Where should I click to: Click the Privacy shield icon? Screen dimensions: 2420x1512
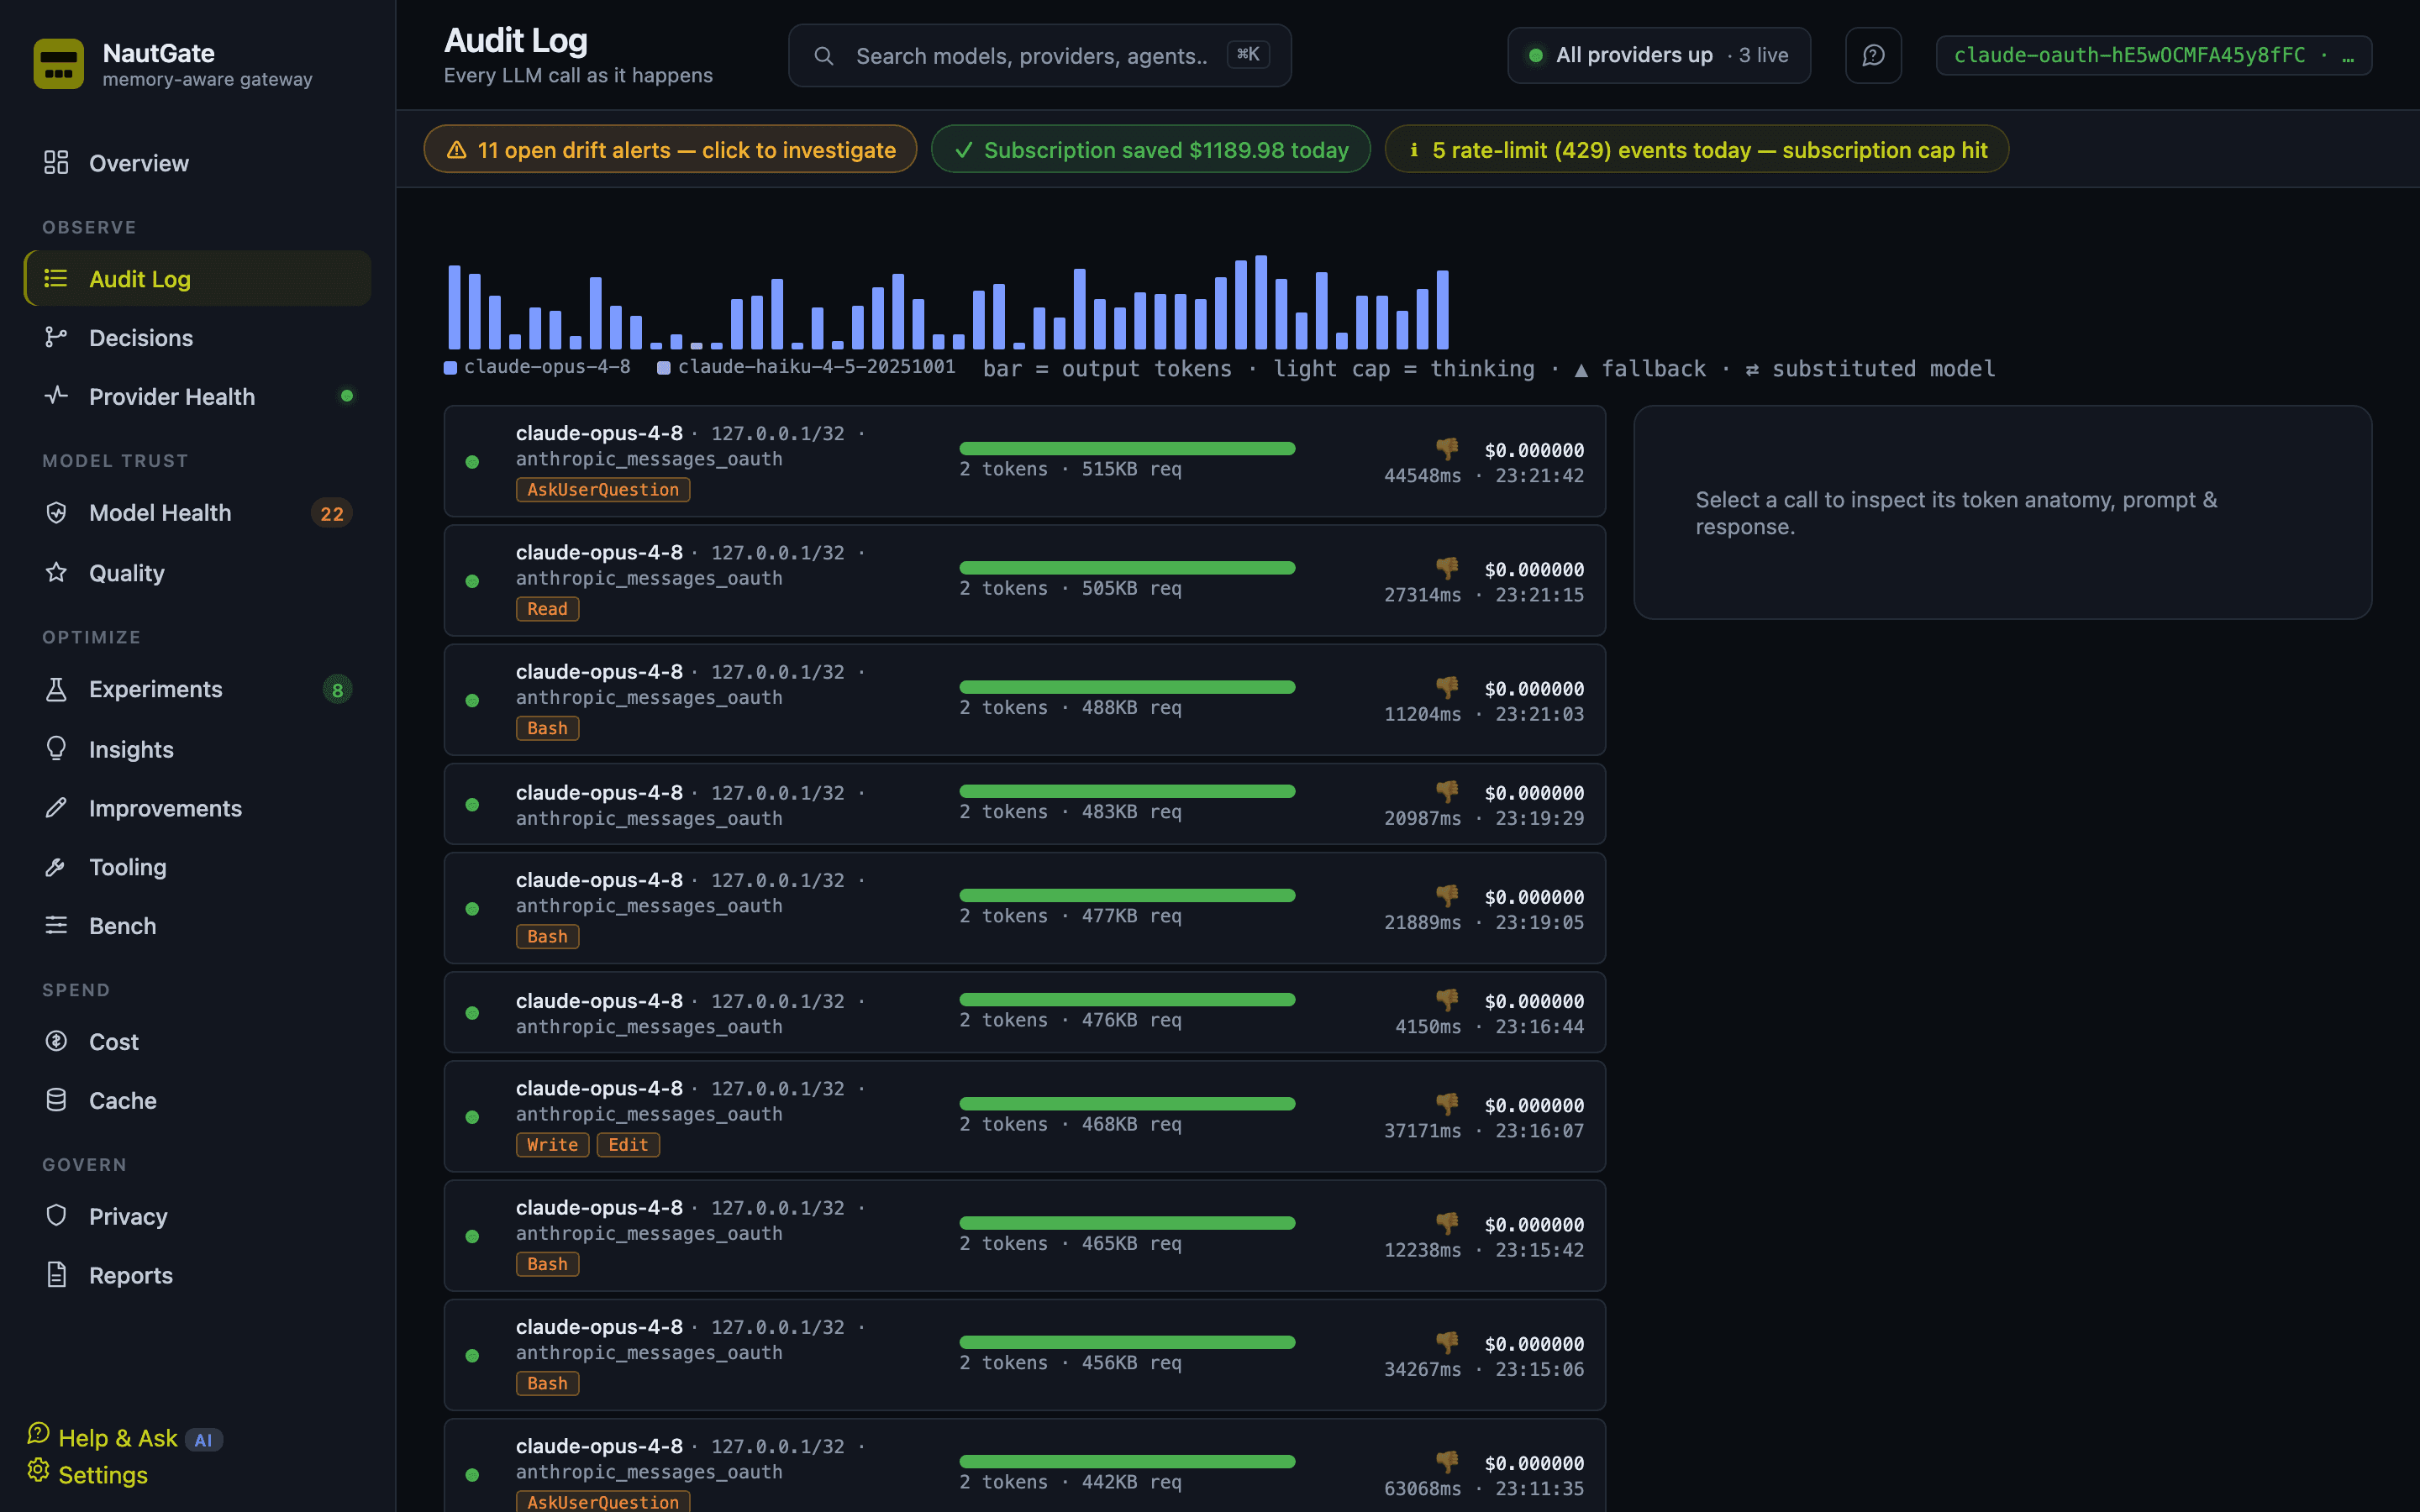[56, 1216]
